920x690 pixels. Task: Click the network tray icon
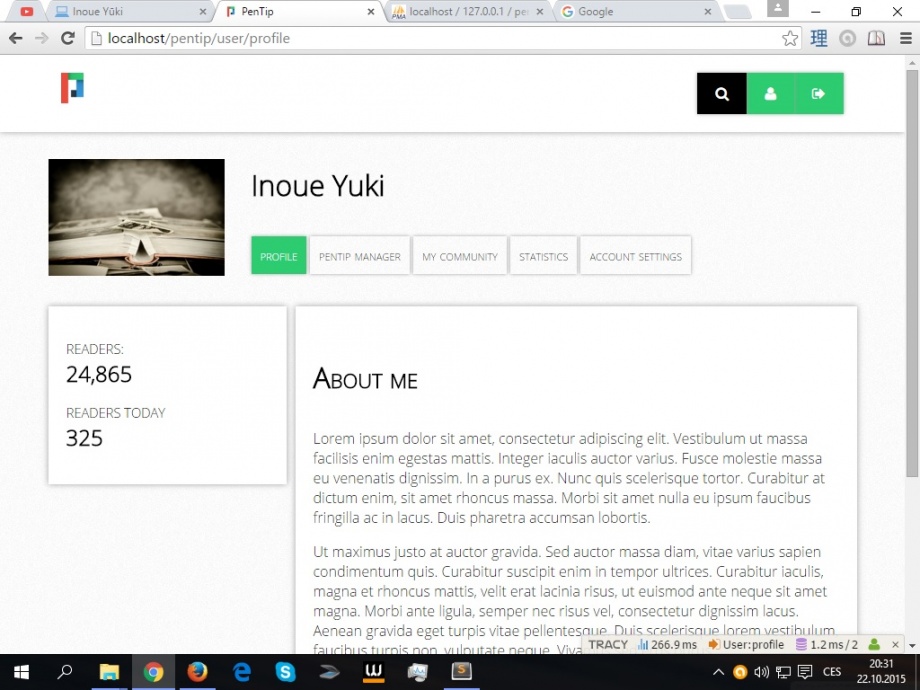[x=783, y=672]
